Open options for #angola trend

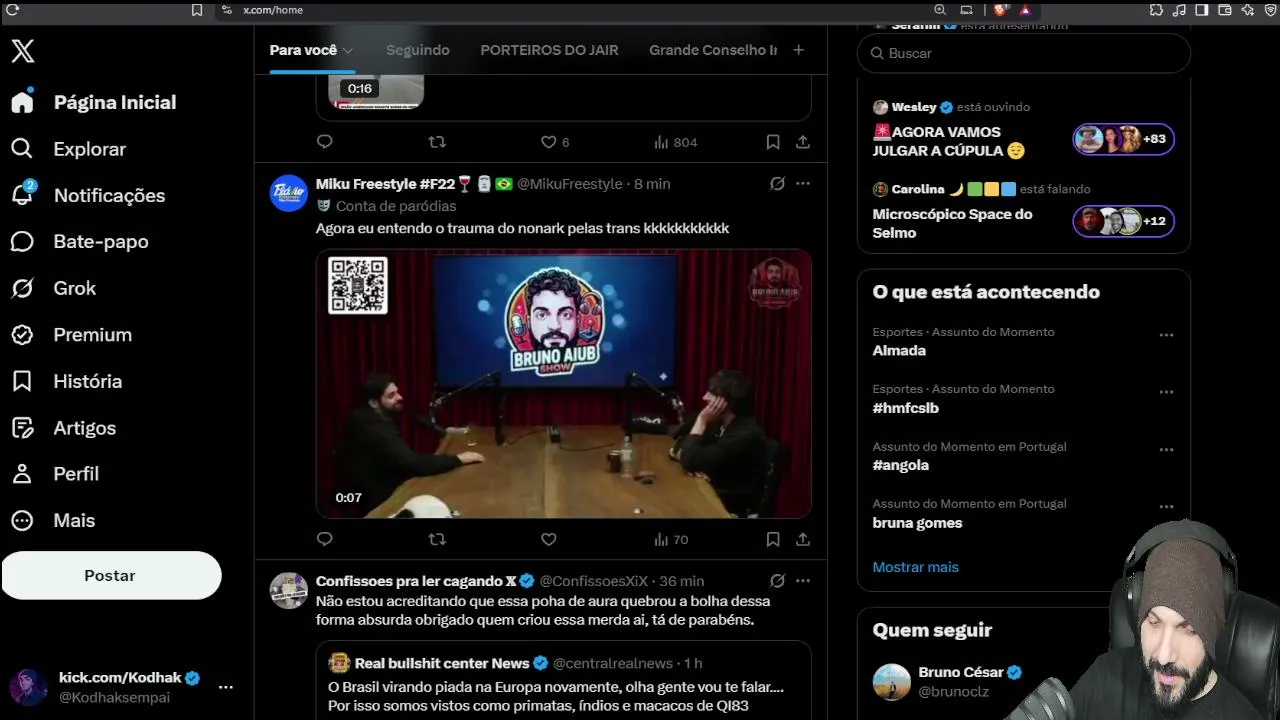[x=1166, y=450]
